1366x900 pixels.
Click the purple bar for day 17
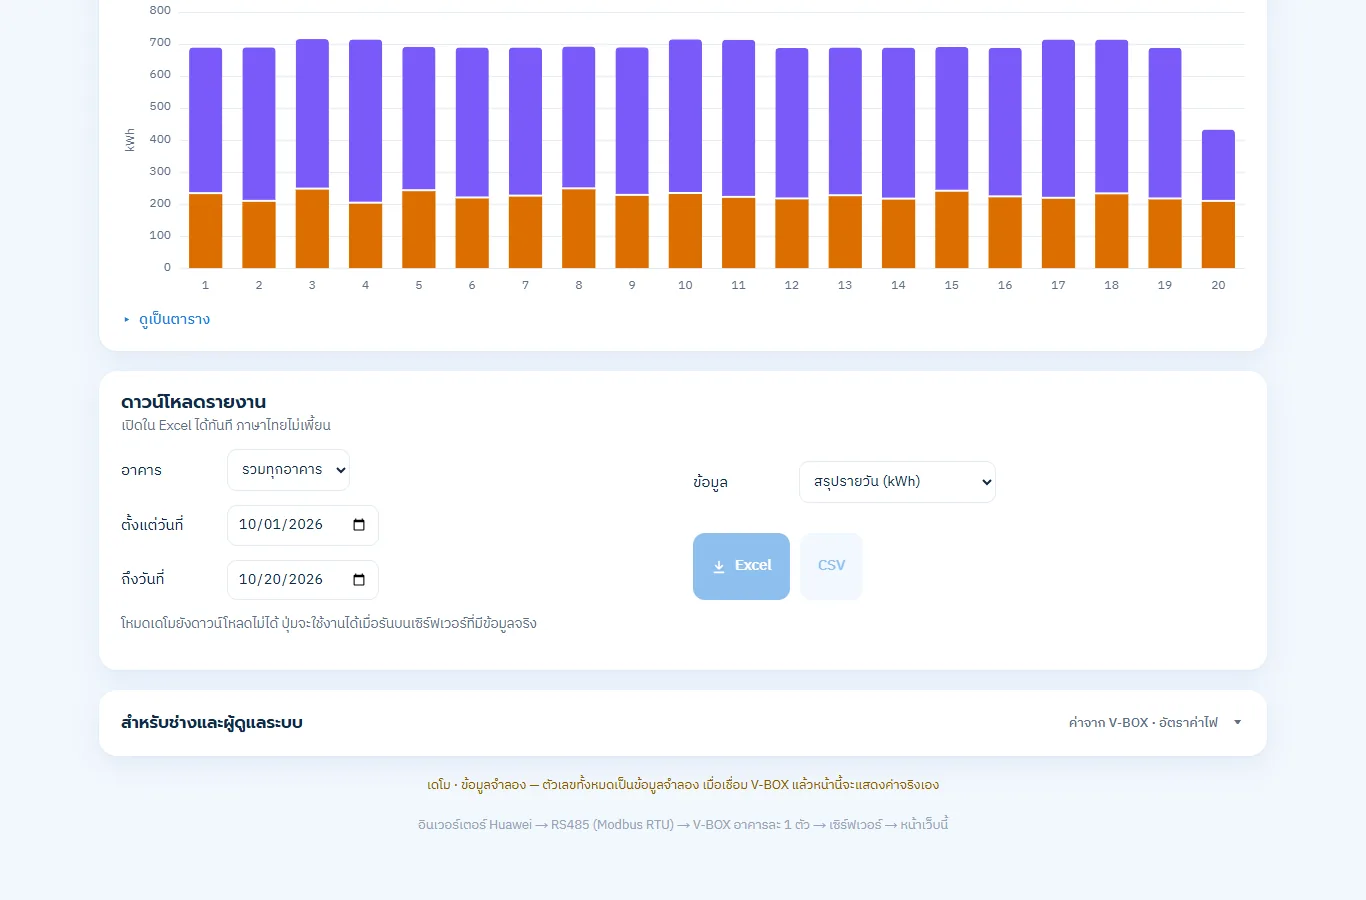1058,119
